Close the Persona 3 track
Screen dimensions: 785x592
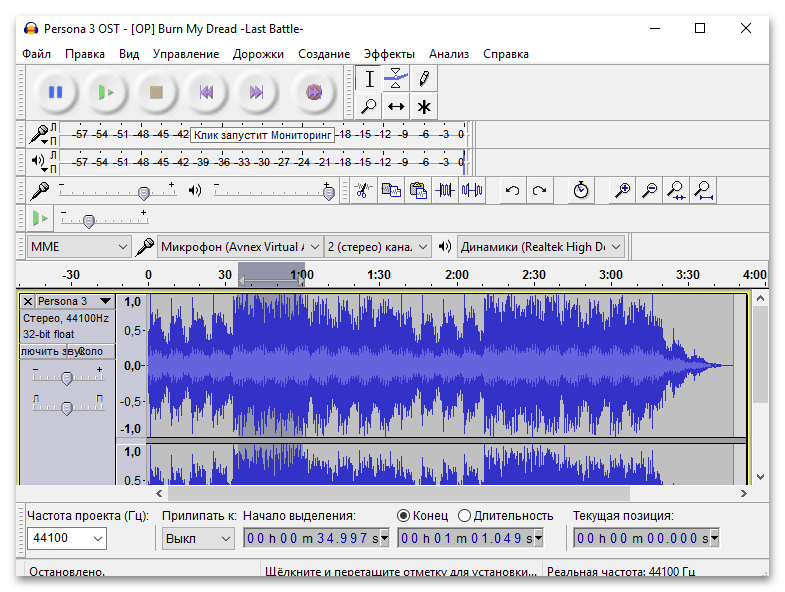(28, 301)
